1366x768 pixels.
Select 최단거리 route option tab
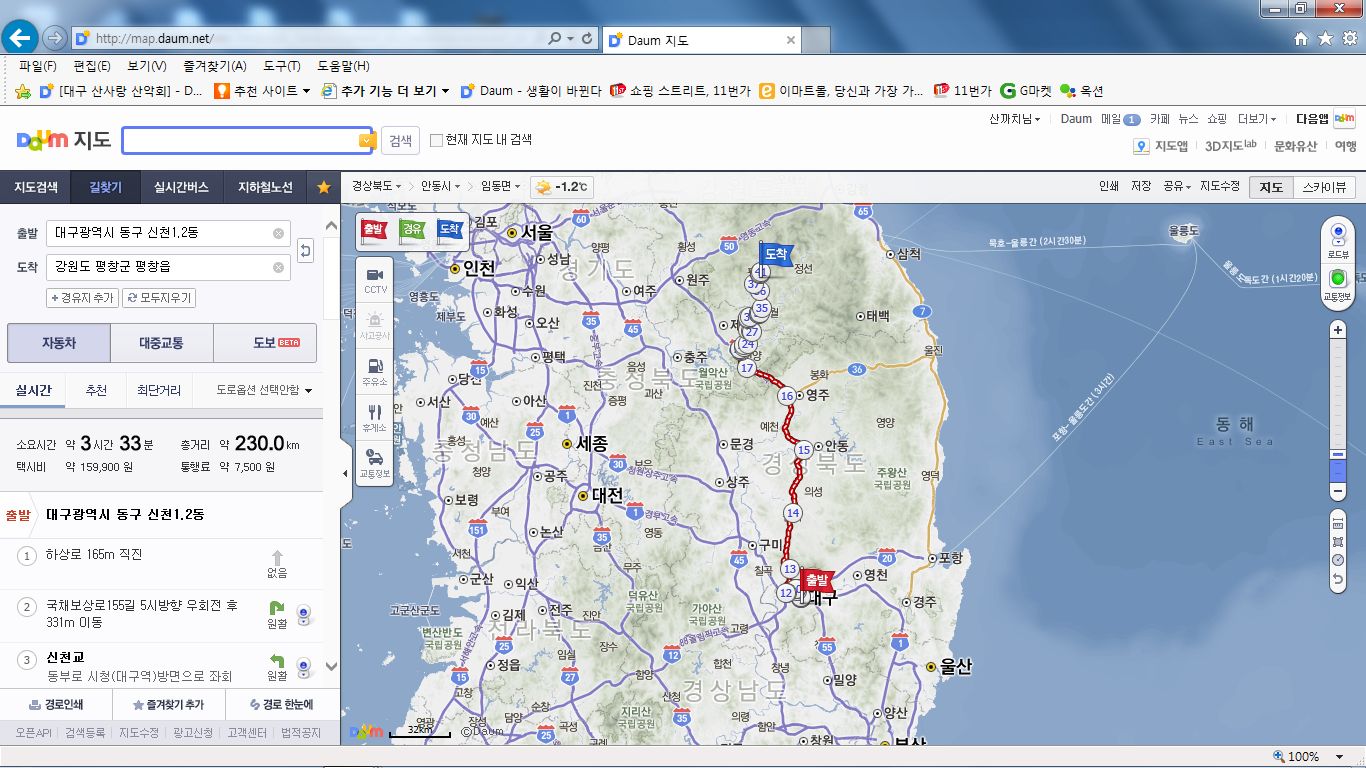click(159, 390)
